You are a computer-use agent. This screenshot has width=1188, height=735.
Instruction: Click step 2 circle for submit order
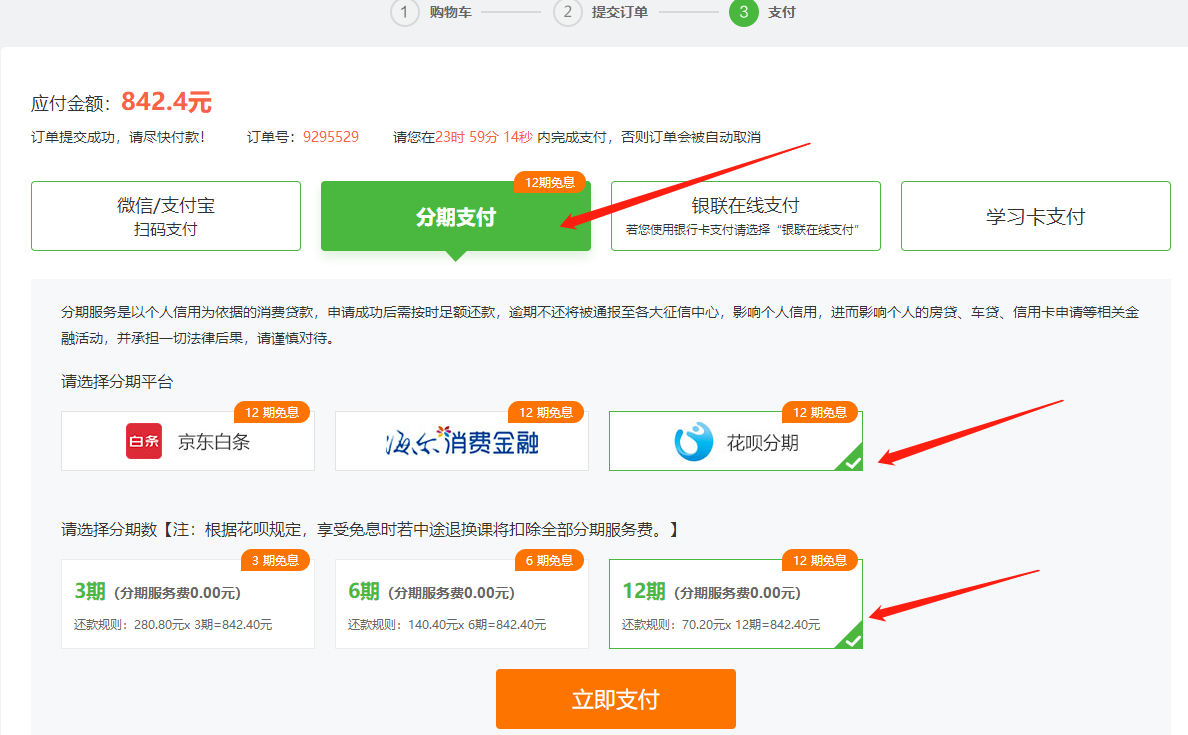coord(567,13)
